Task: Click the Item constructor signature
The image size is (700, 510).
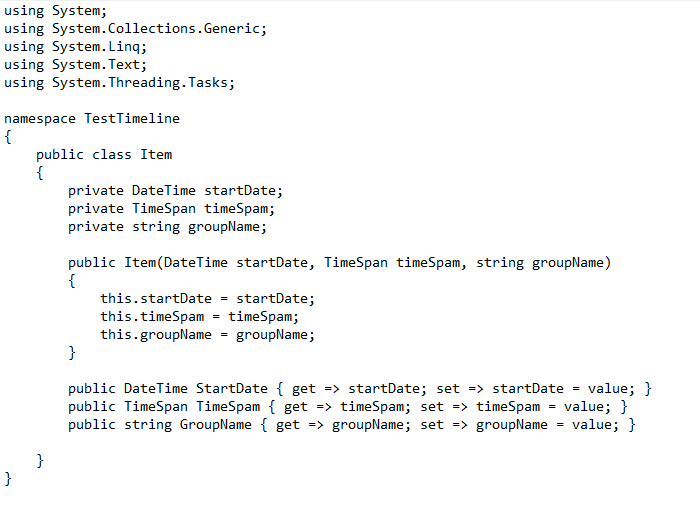Action: coord(339,263)
